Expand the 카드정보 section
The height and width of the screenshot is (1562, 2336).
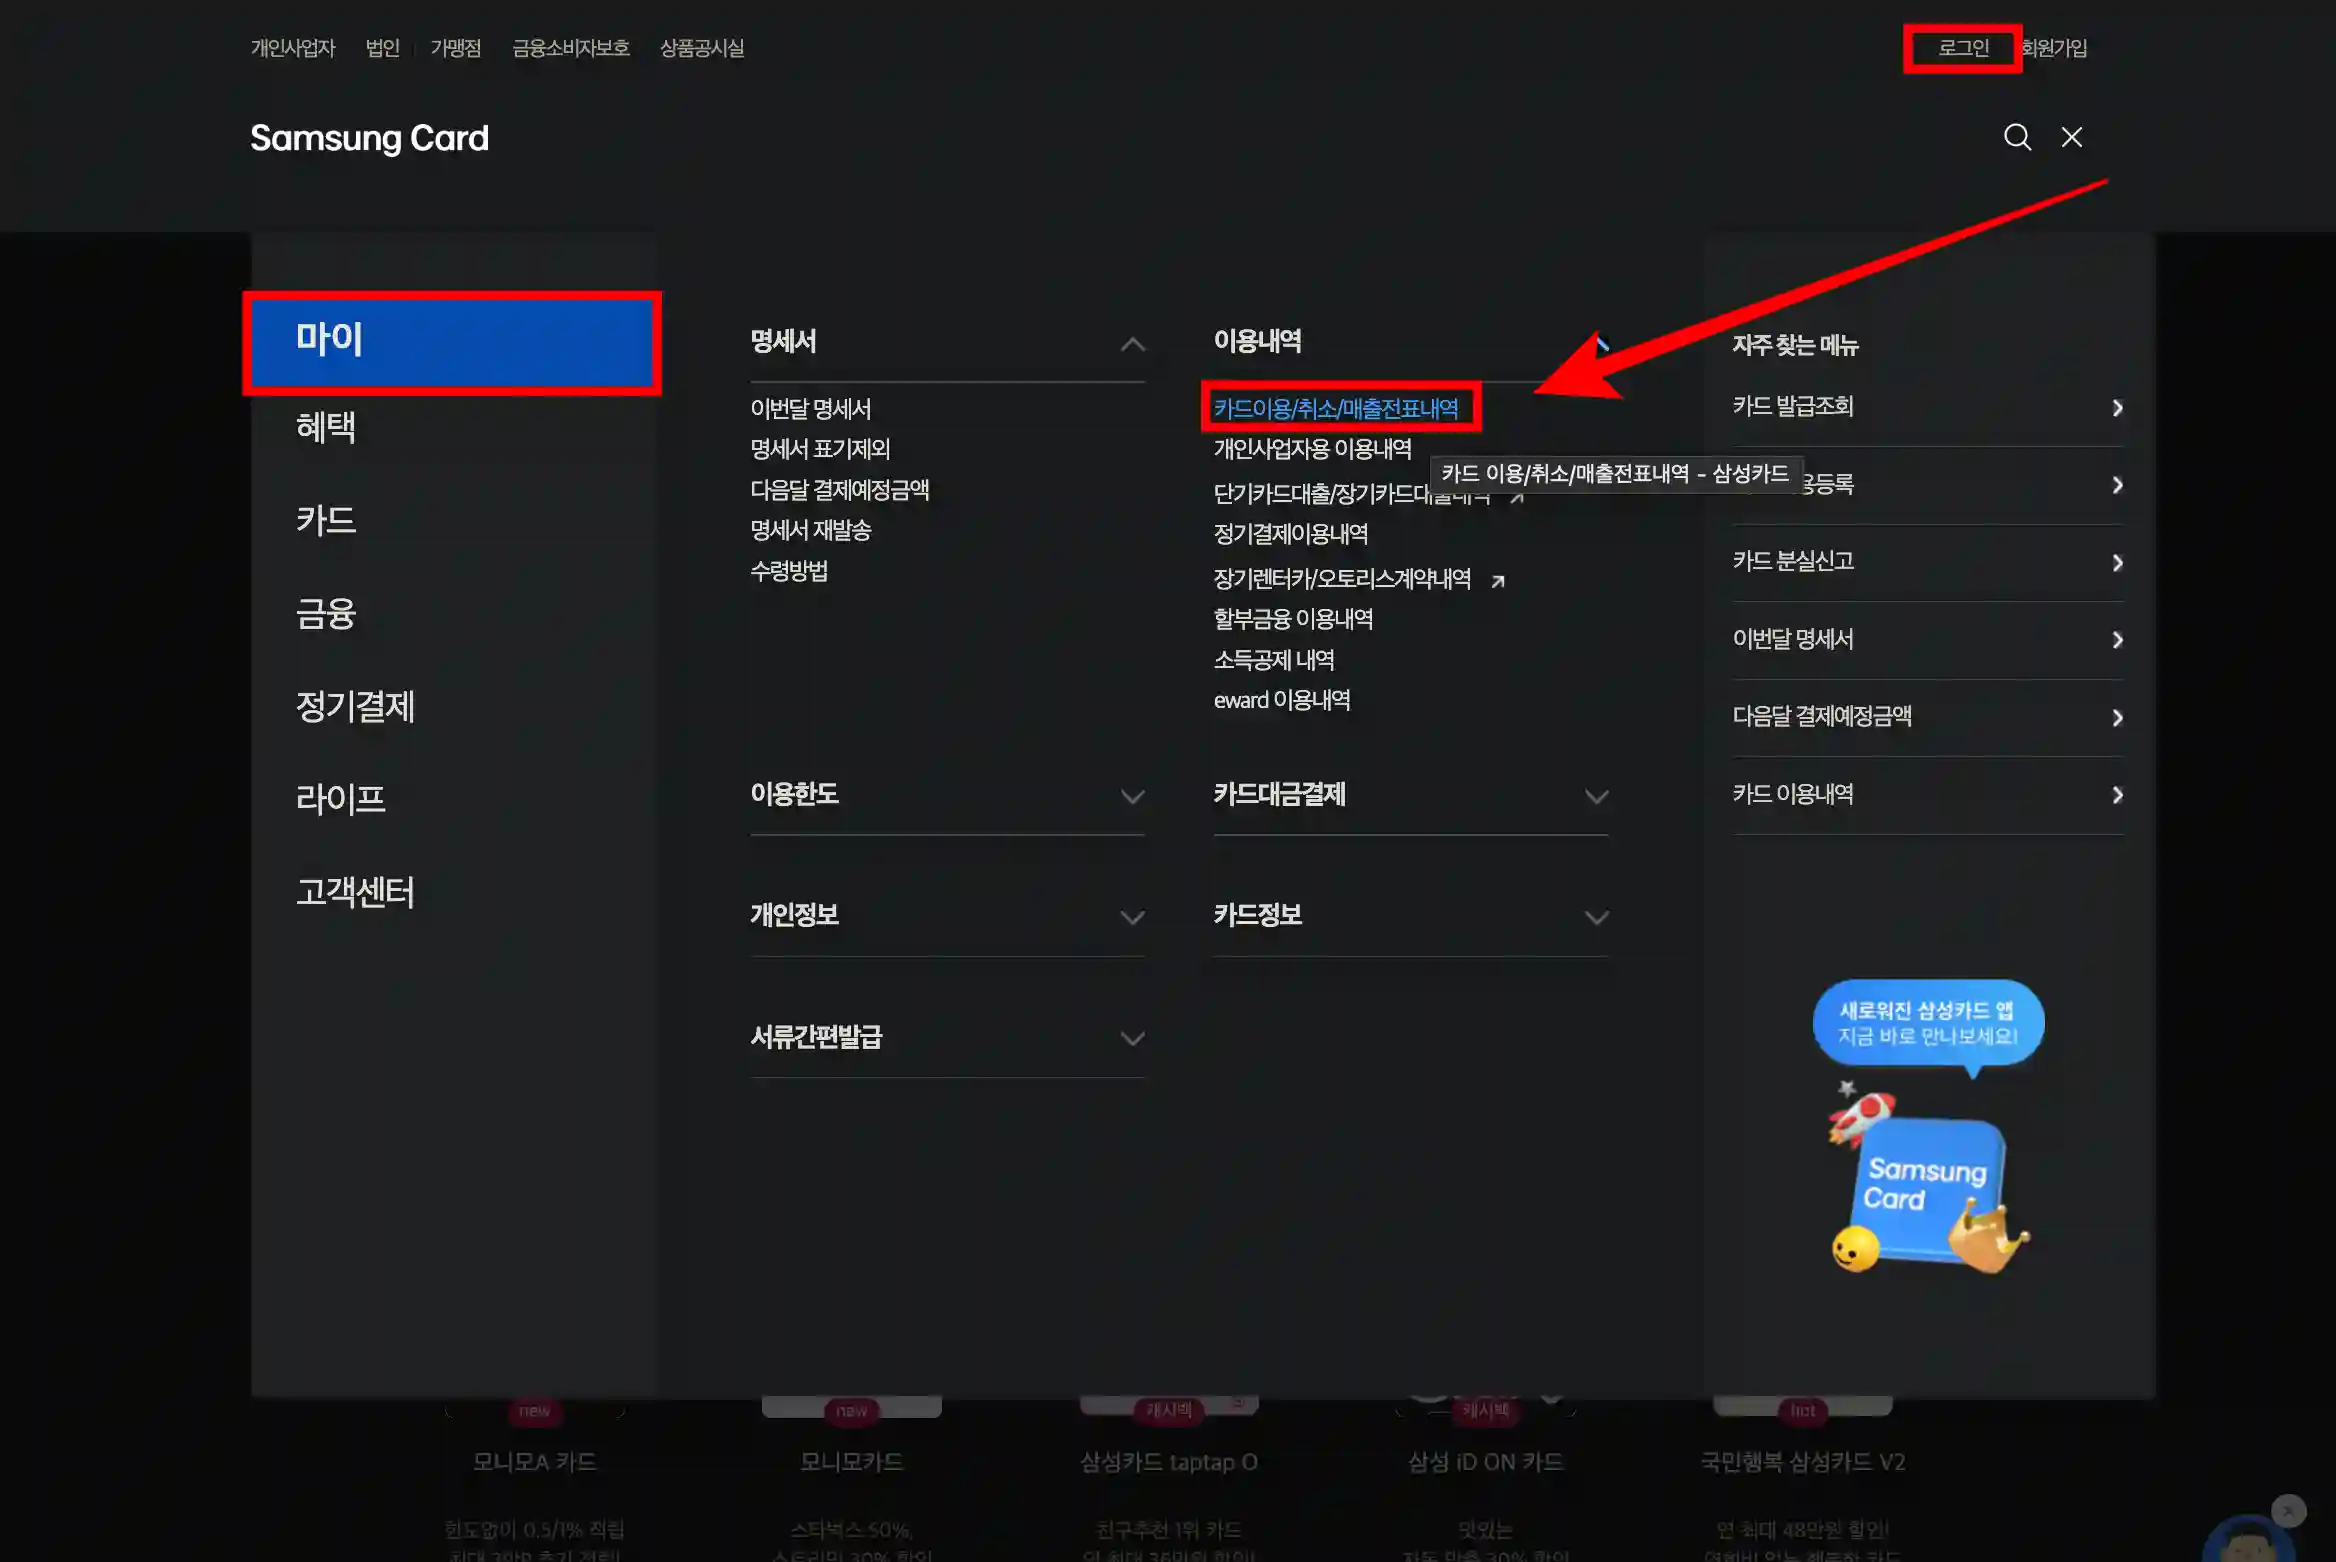click(x=1596, y=918)
